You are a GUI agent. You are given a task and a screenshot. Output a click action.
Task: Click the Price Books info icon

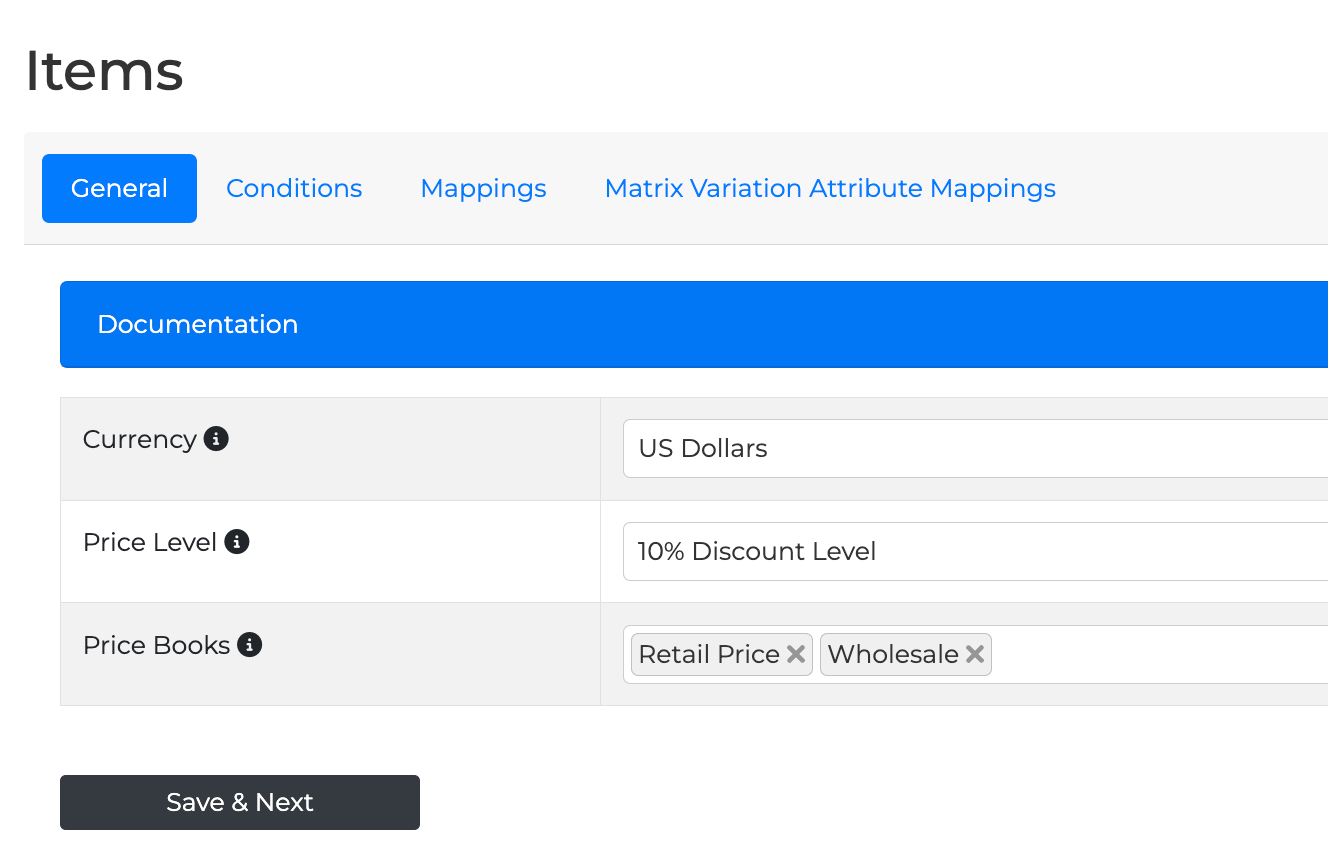250,645
